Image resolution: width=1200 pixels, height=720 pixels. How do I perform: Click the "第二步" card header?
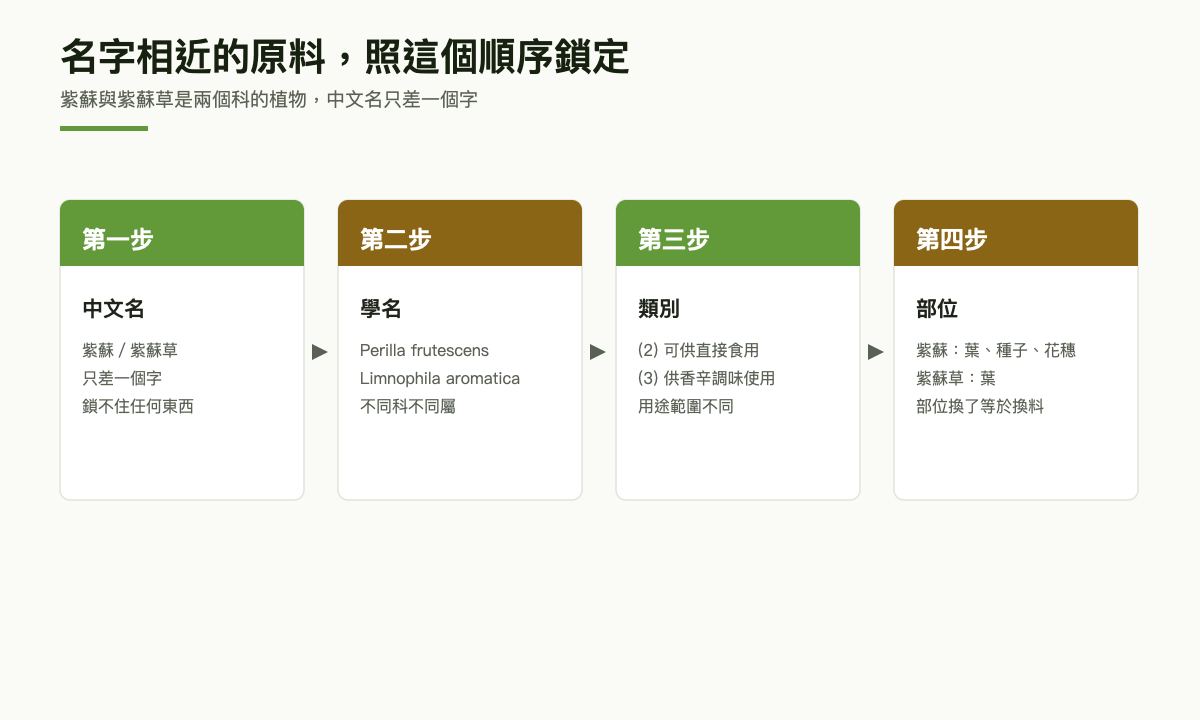pos(460,233)
